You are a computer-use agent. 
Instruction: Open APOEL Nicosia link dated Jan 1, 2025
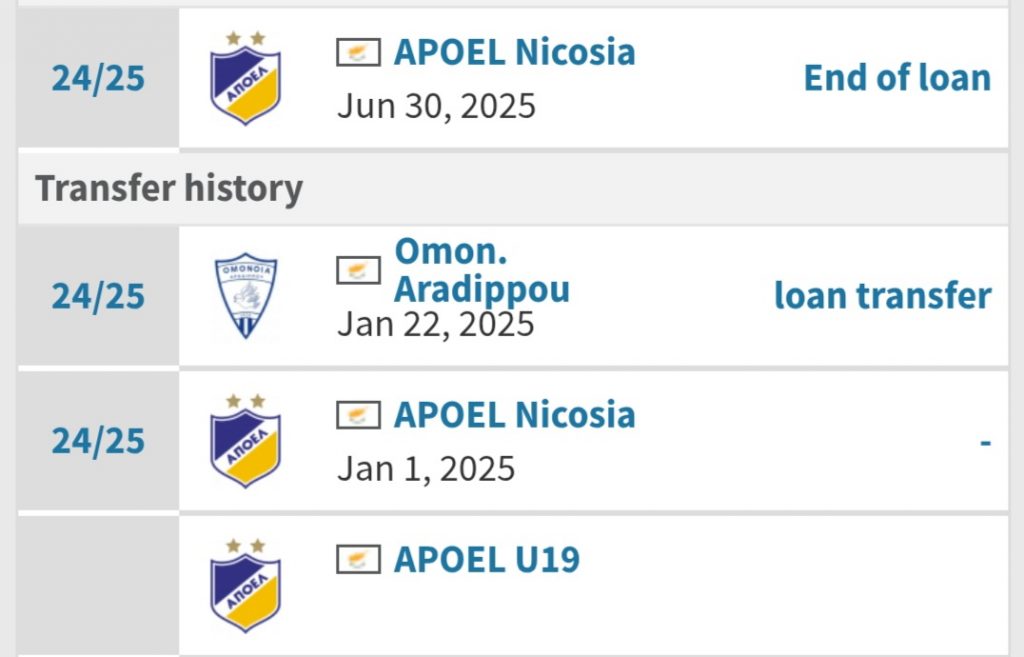click(514, 415)
